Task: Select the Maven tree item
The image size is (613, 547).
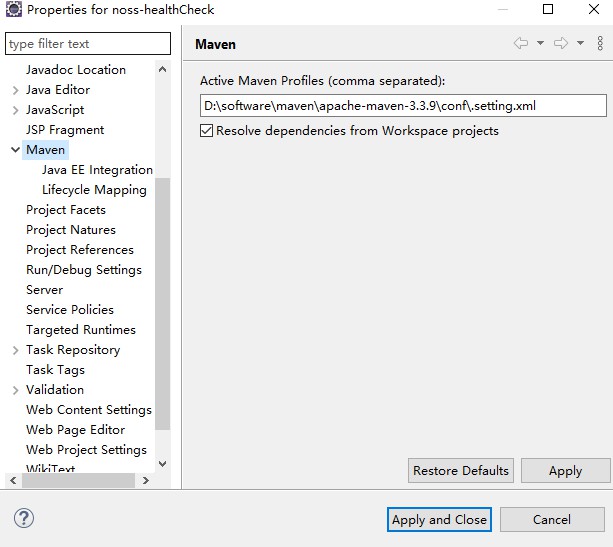Action: [45, 150]
